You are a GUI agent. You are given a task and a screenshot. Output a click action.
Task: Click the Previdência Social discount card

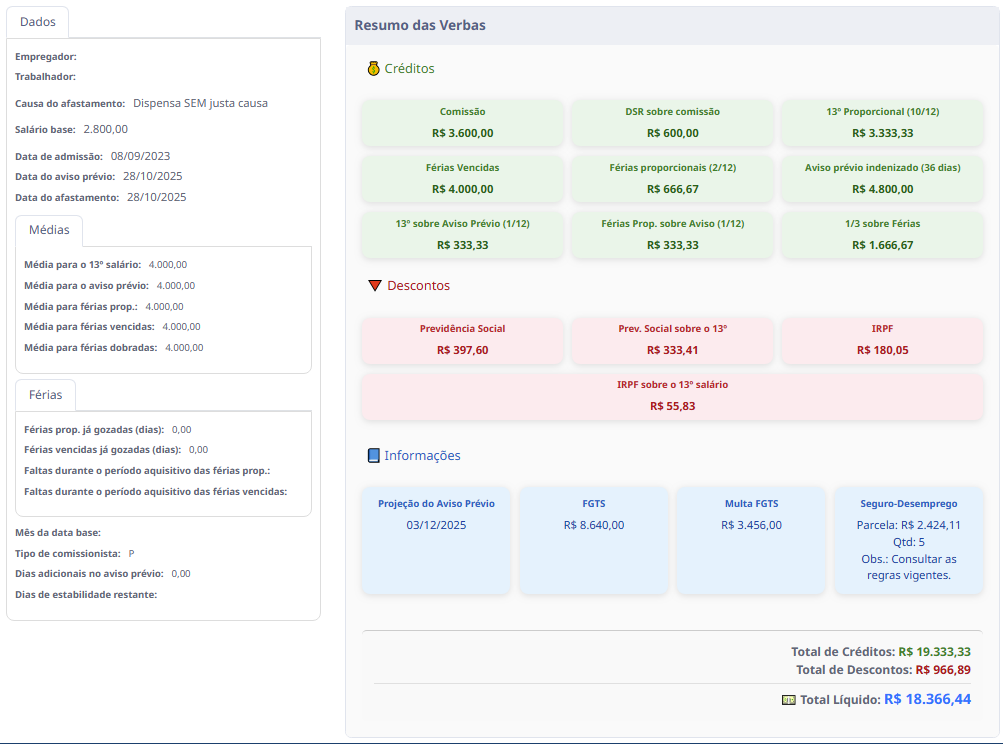pos(462,340)
